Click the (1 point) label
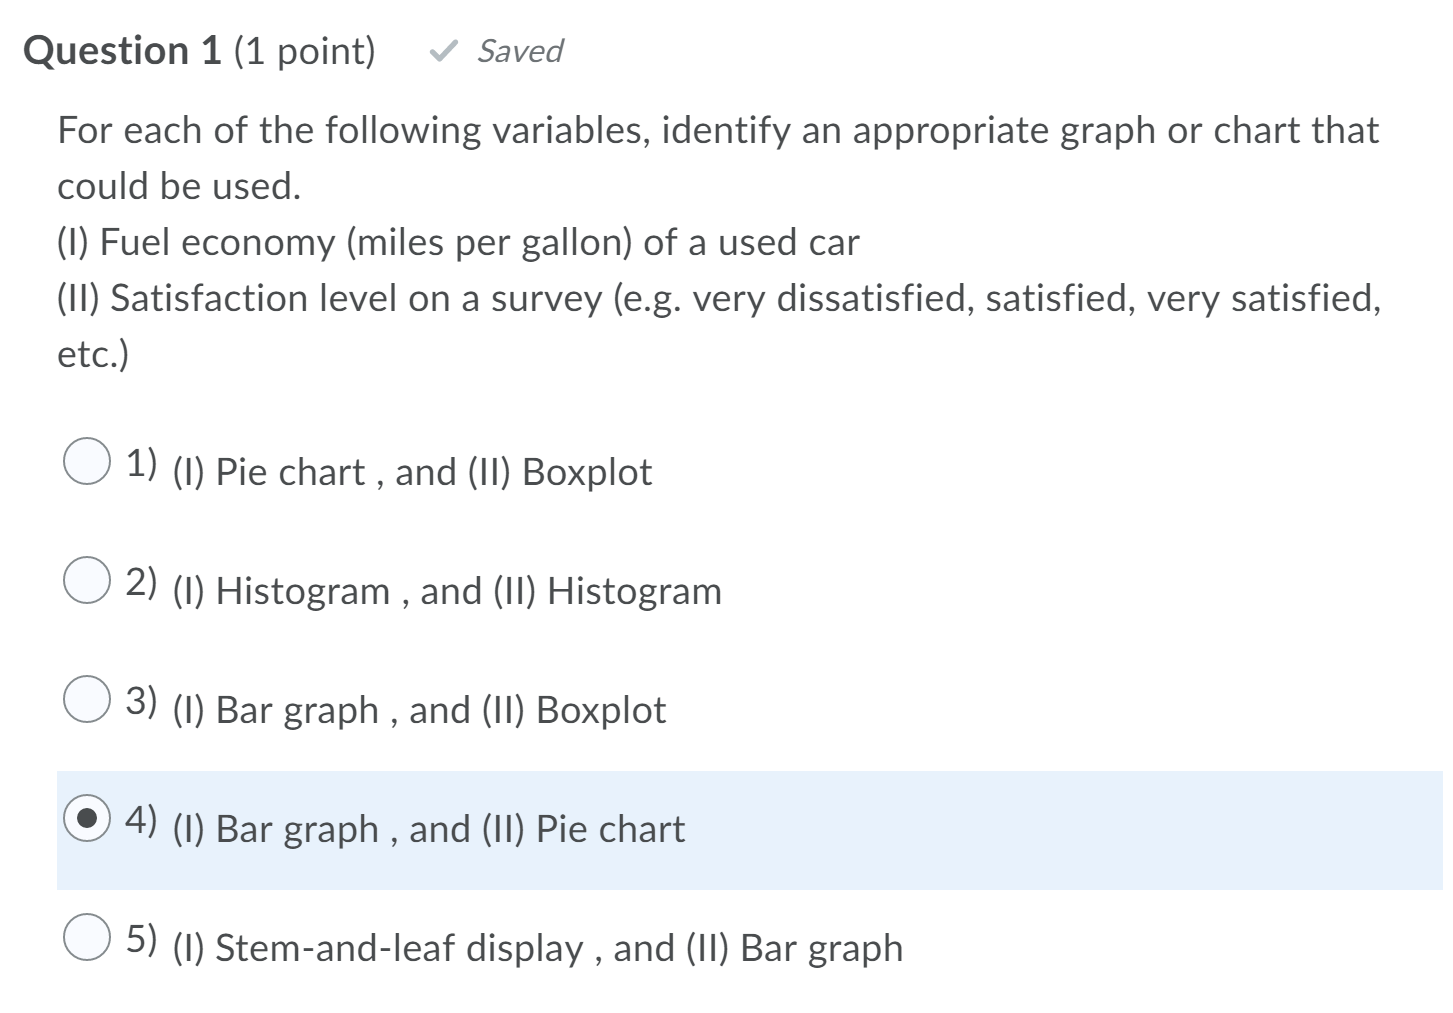1453x1013 pixels. tap(303, 50)
